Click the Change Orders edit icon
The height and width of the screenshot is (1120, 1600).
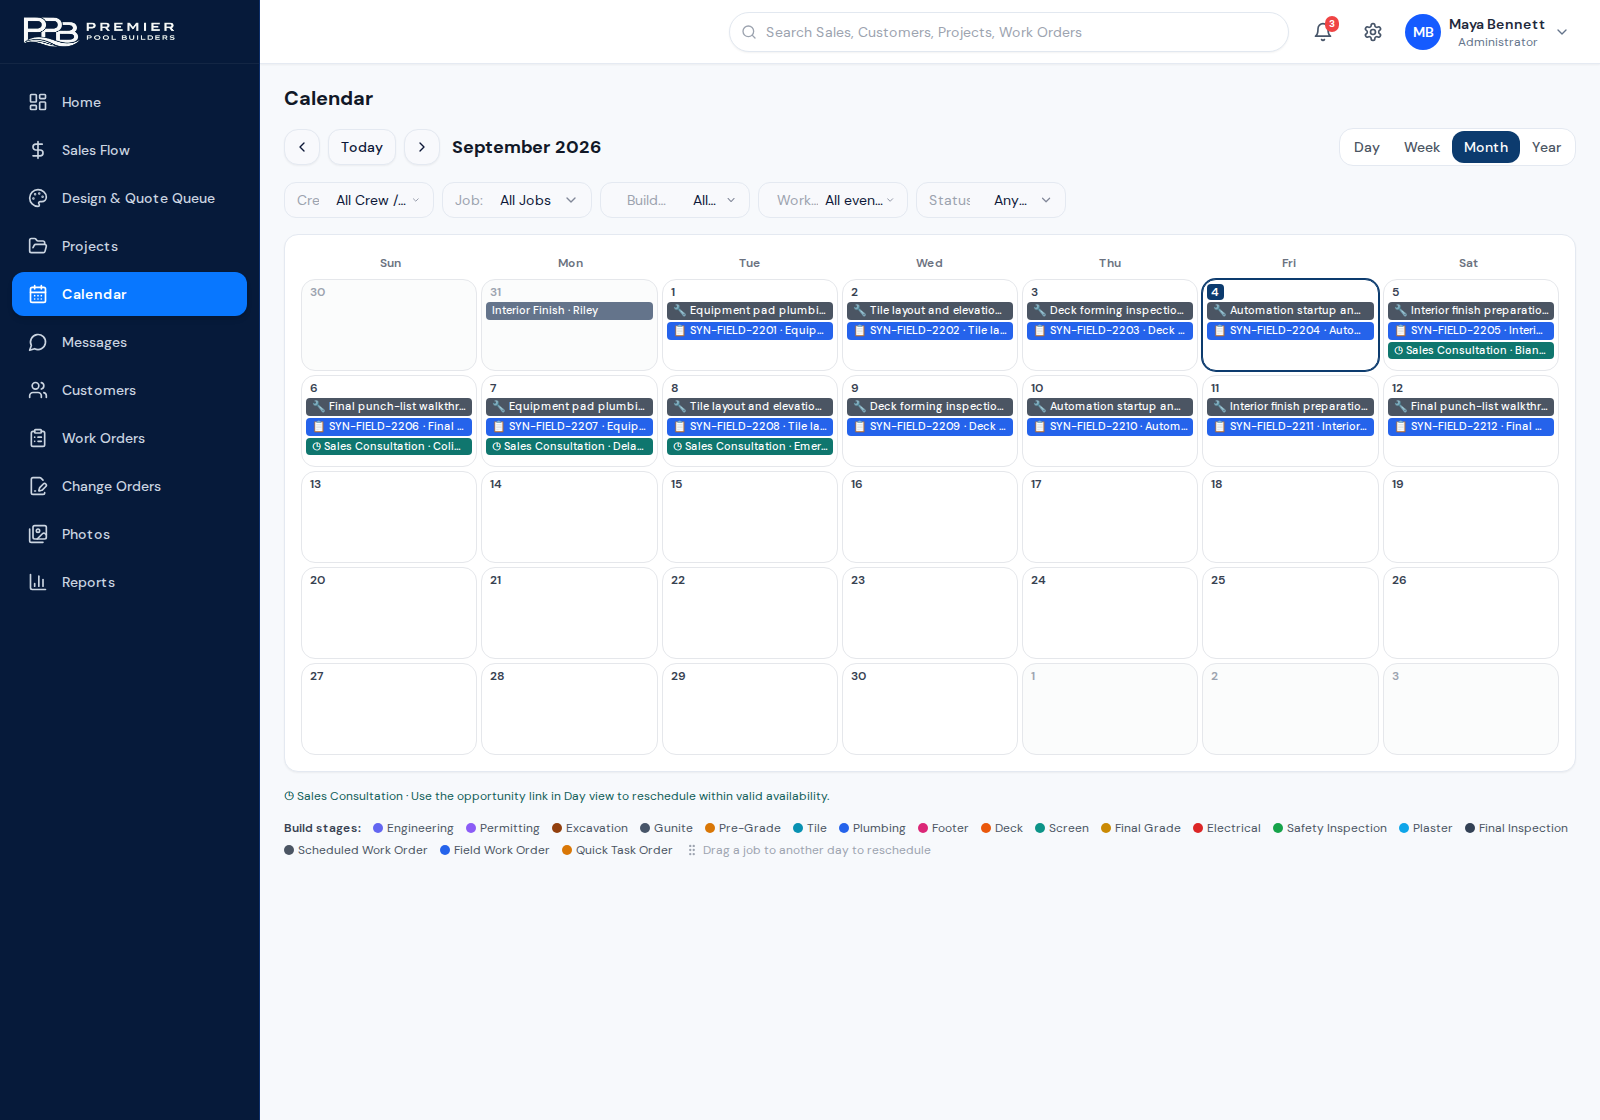(x=38, y=486)
